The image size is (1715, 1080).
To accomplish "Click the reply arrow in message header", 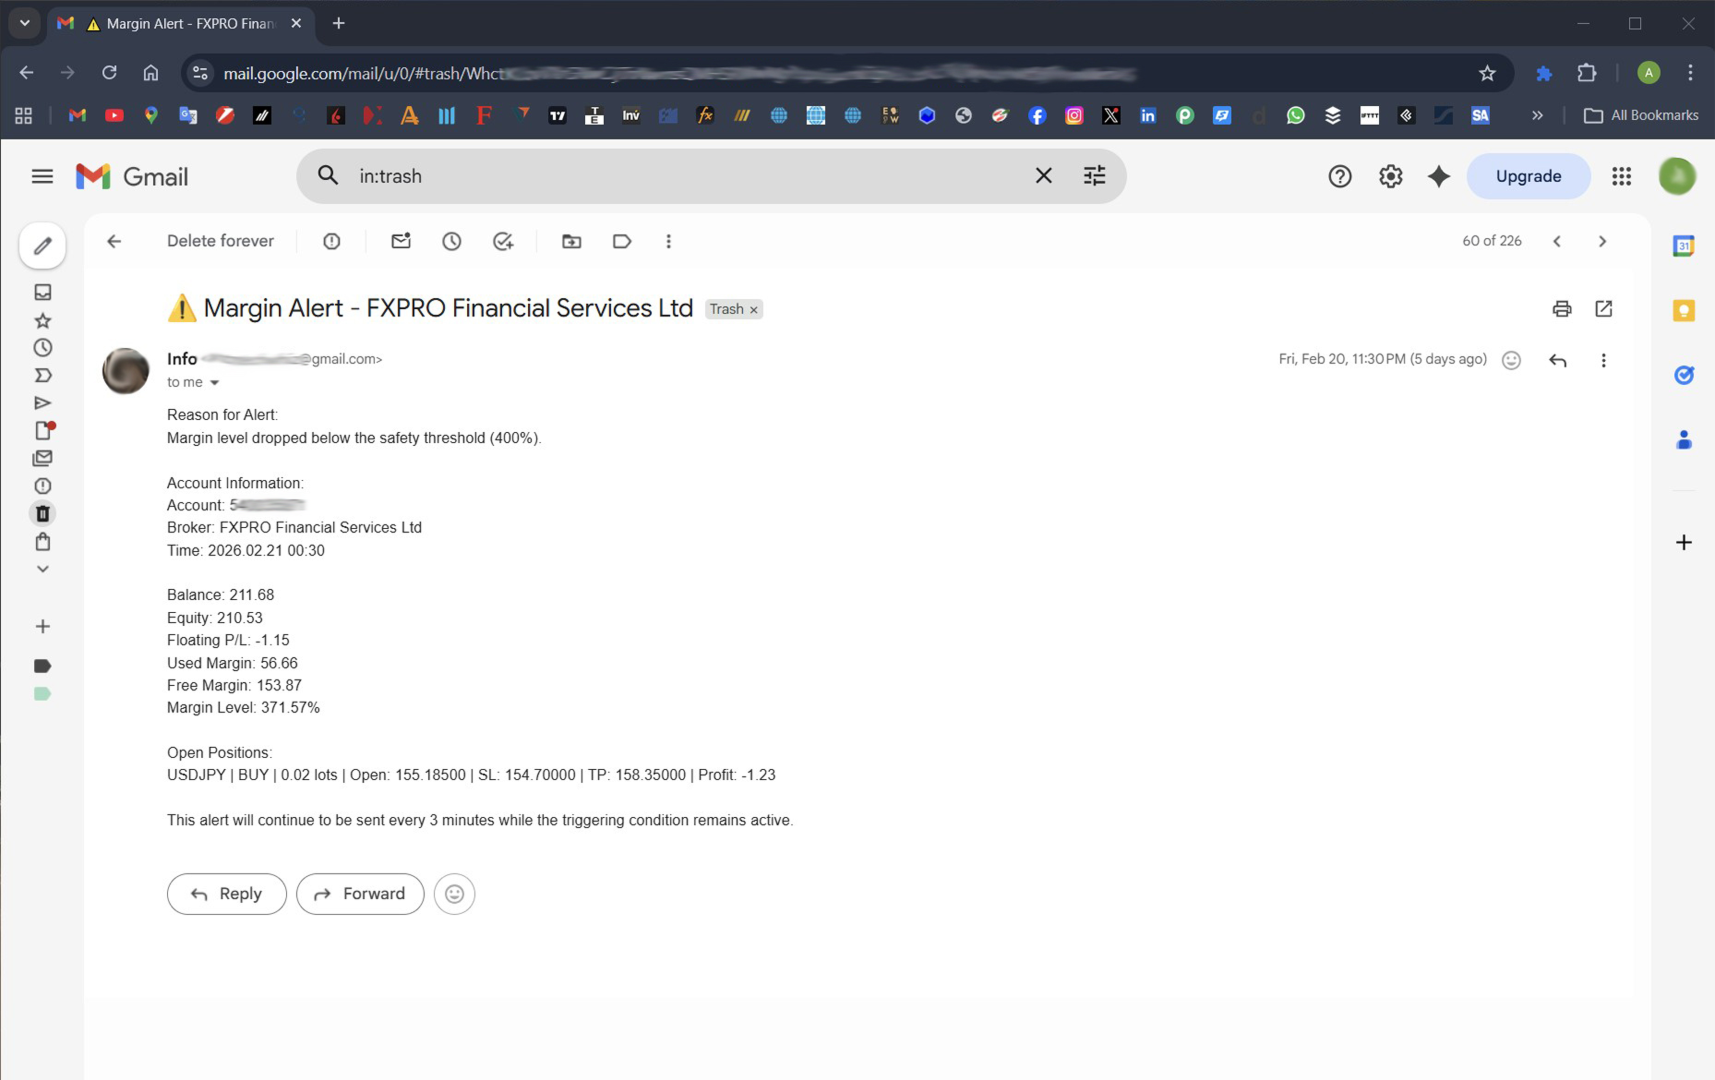I will [1558, 360].
